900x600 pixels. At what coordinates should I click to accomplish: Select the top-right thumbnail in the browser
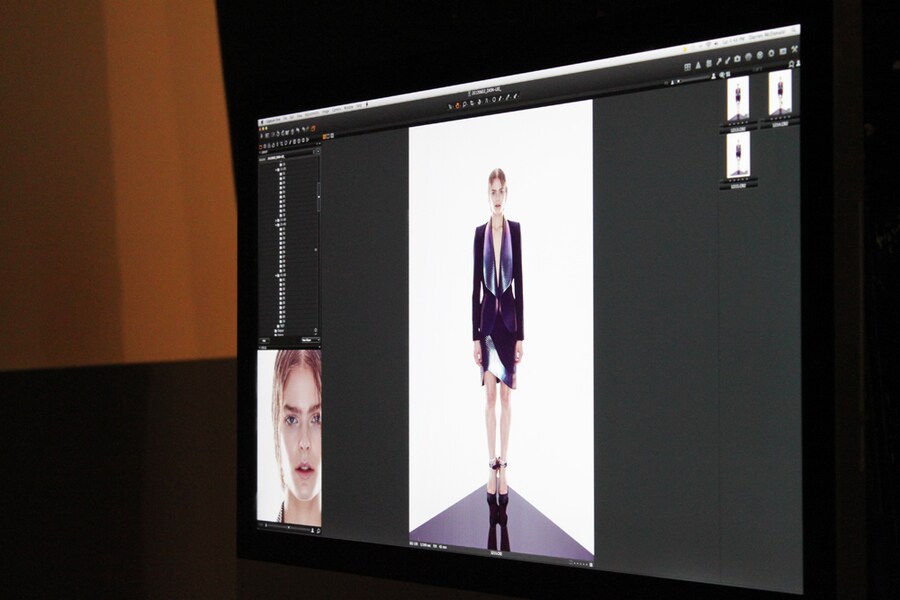[x=780, y=92]
